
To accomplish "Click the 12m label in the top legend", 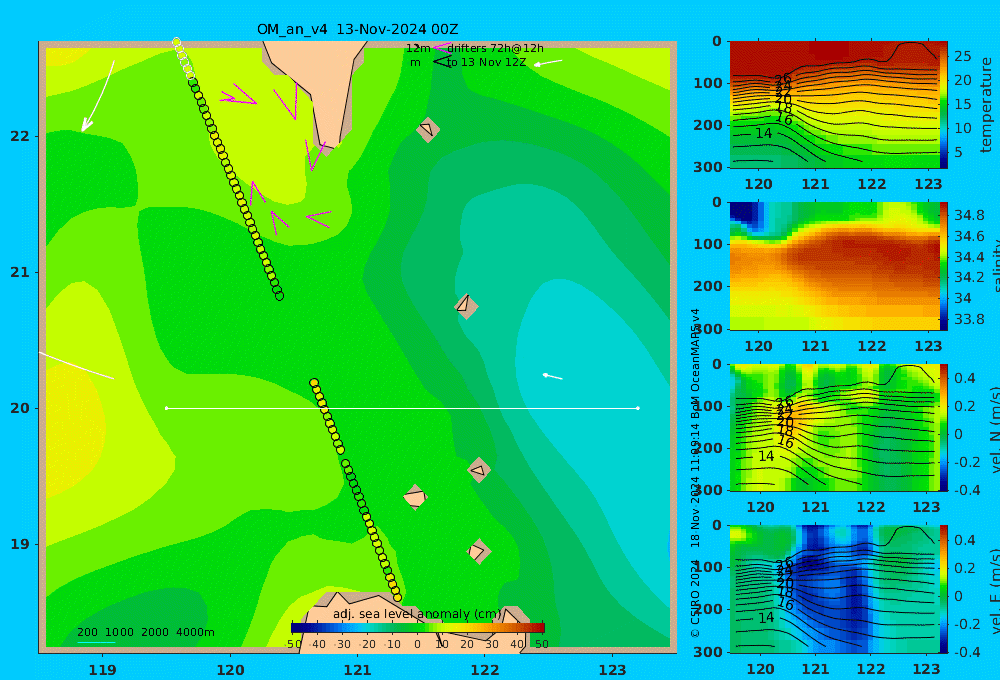I will click(418, 48).
